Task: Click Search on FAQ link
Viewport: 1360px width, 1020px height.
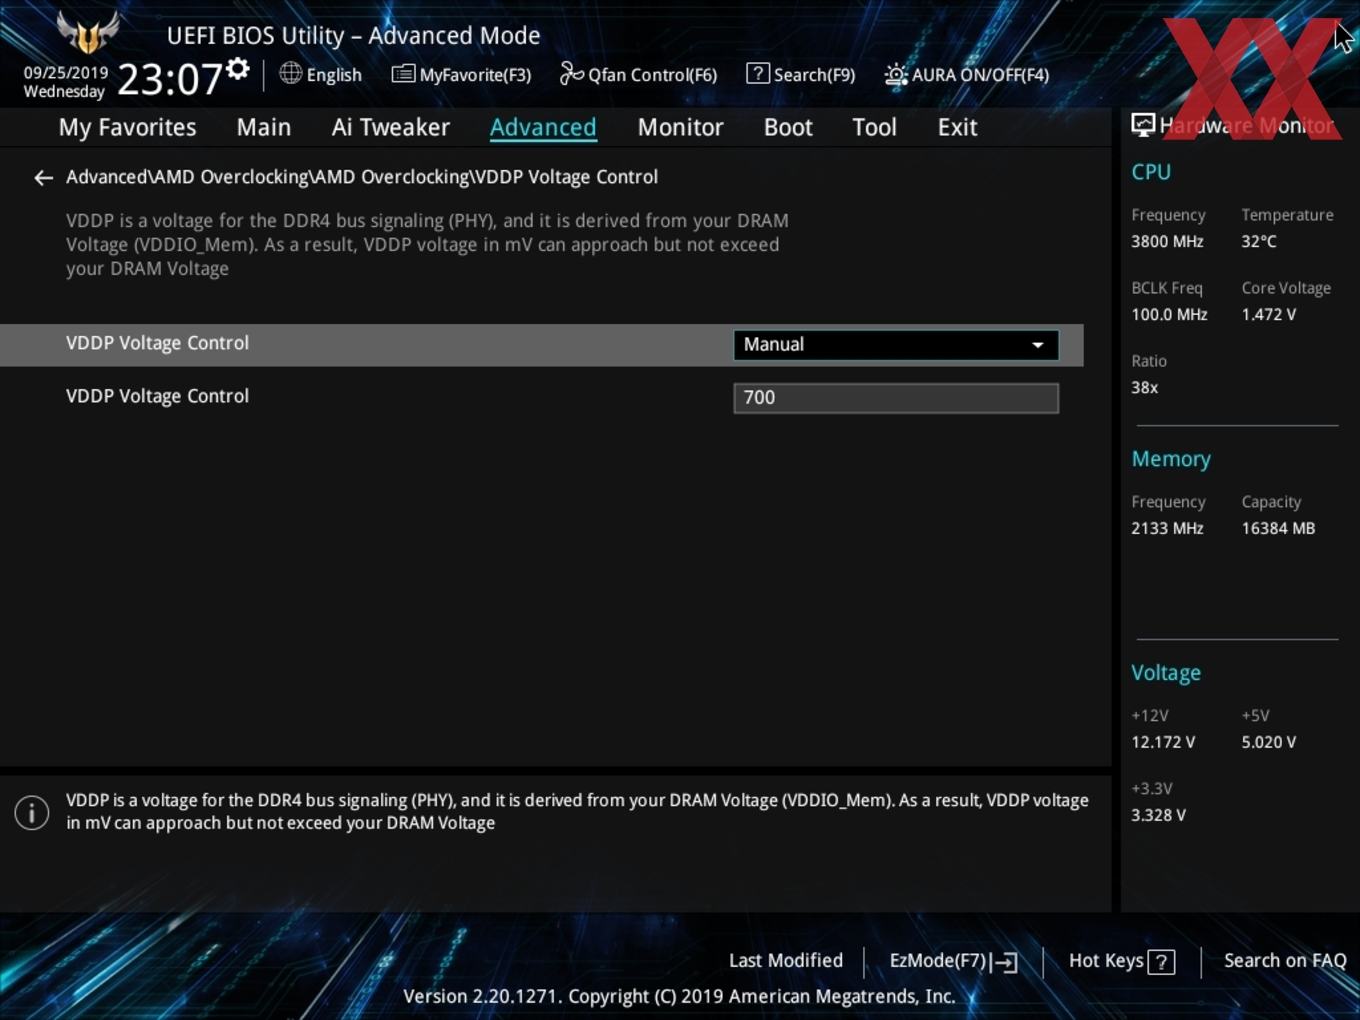Action: click(x=1285, y=960)
